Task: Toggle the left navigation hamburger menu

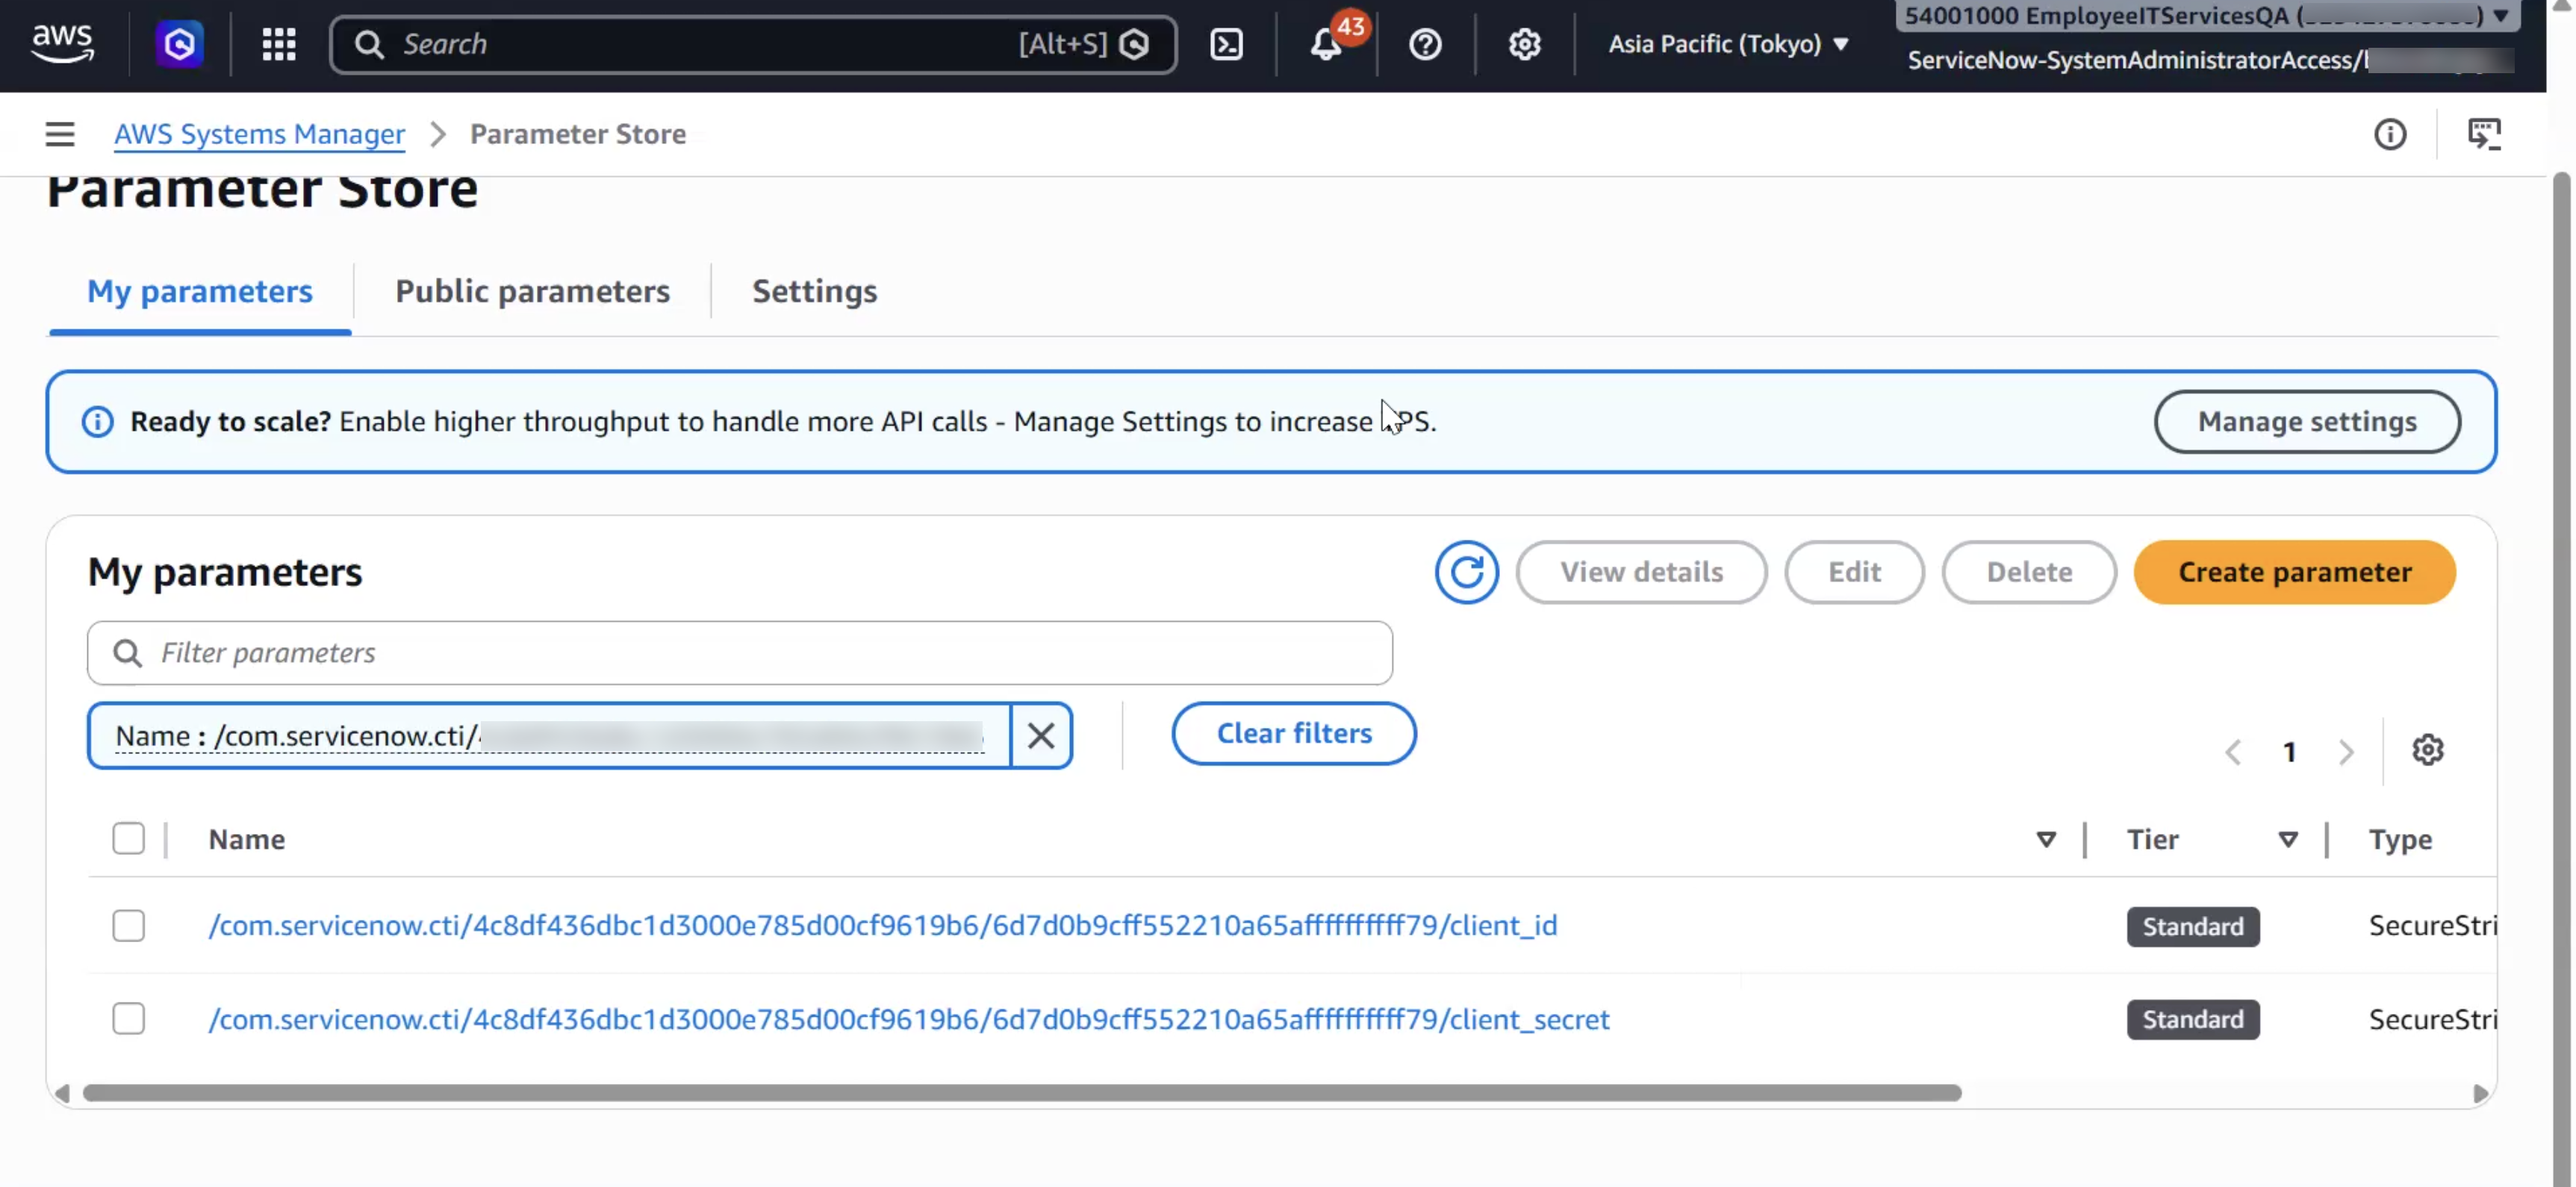Action: (60, 134)
